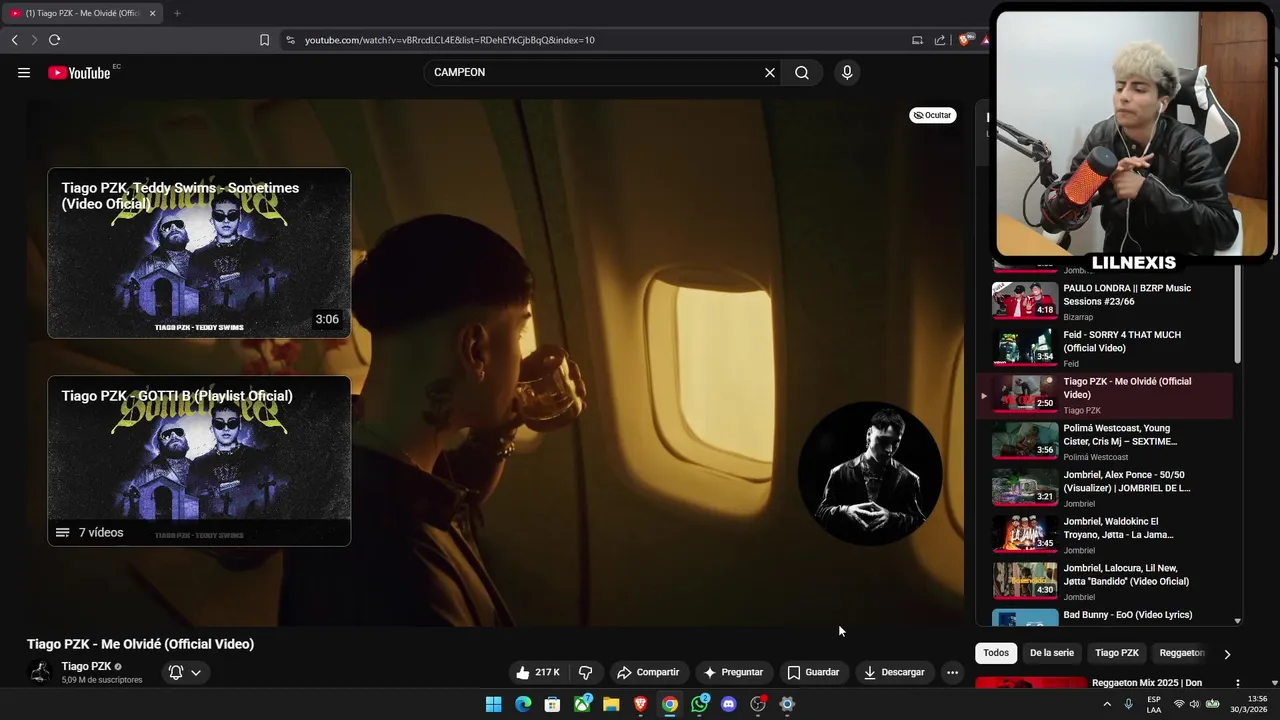
Task: Reload the page with the refresh icon
Action: (54, 40)
